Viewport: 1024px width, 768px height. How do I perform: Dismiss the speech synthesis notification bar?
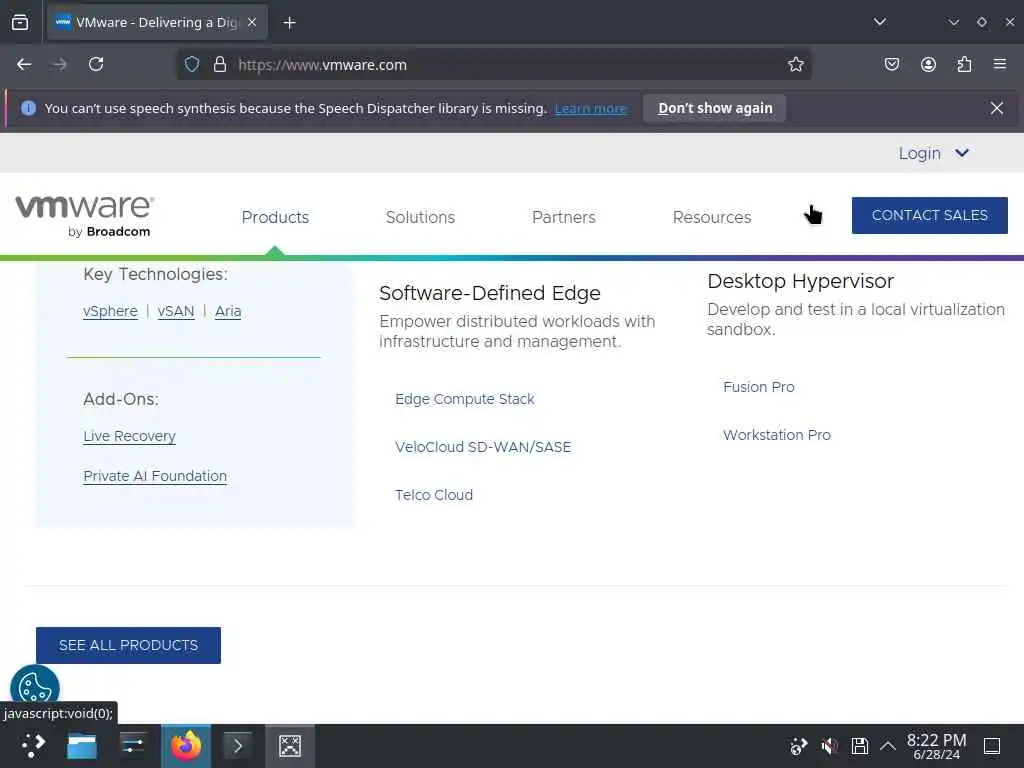[997, 108]
